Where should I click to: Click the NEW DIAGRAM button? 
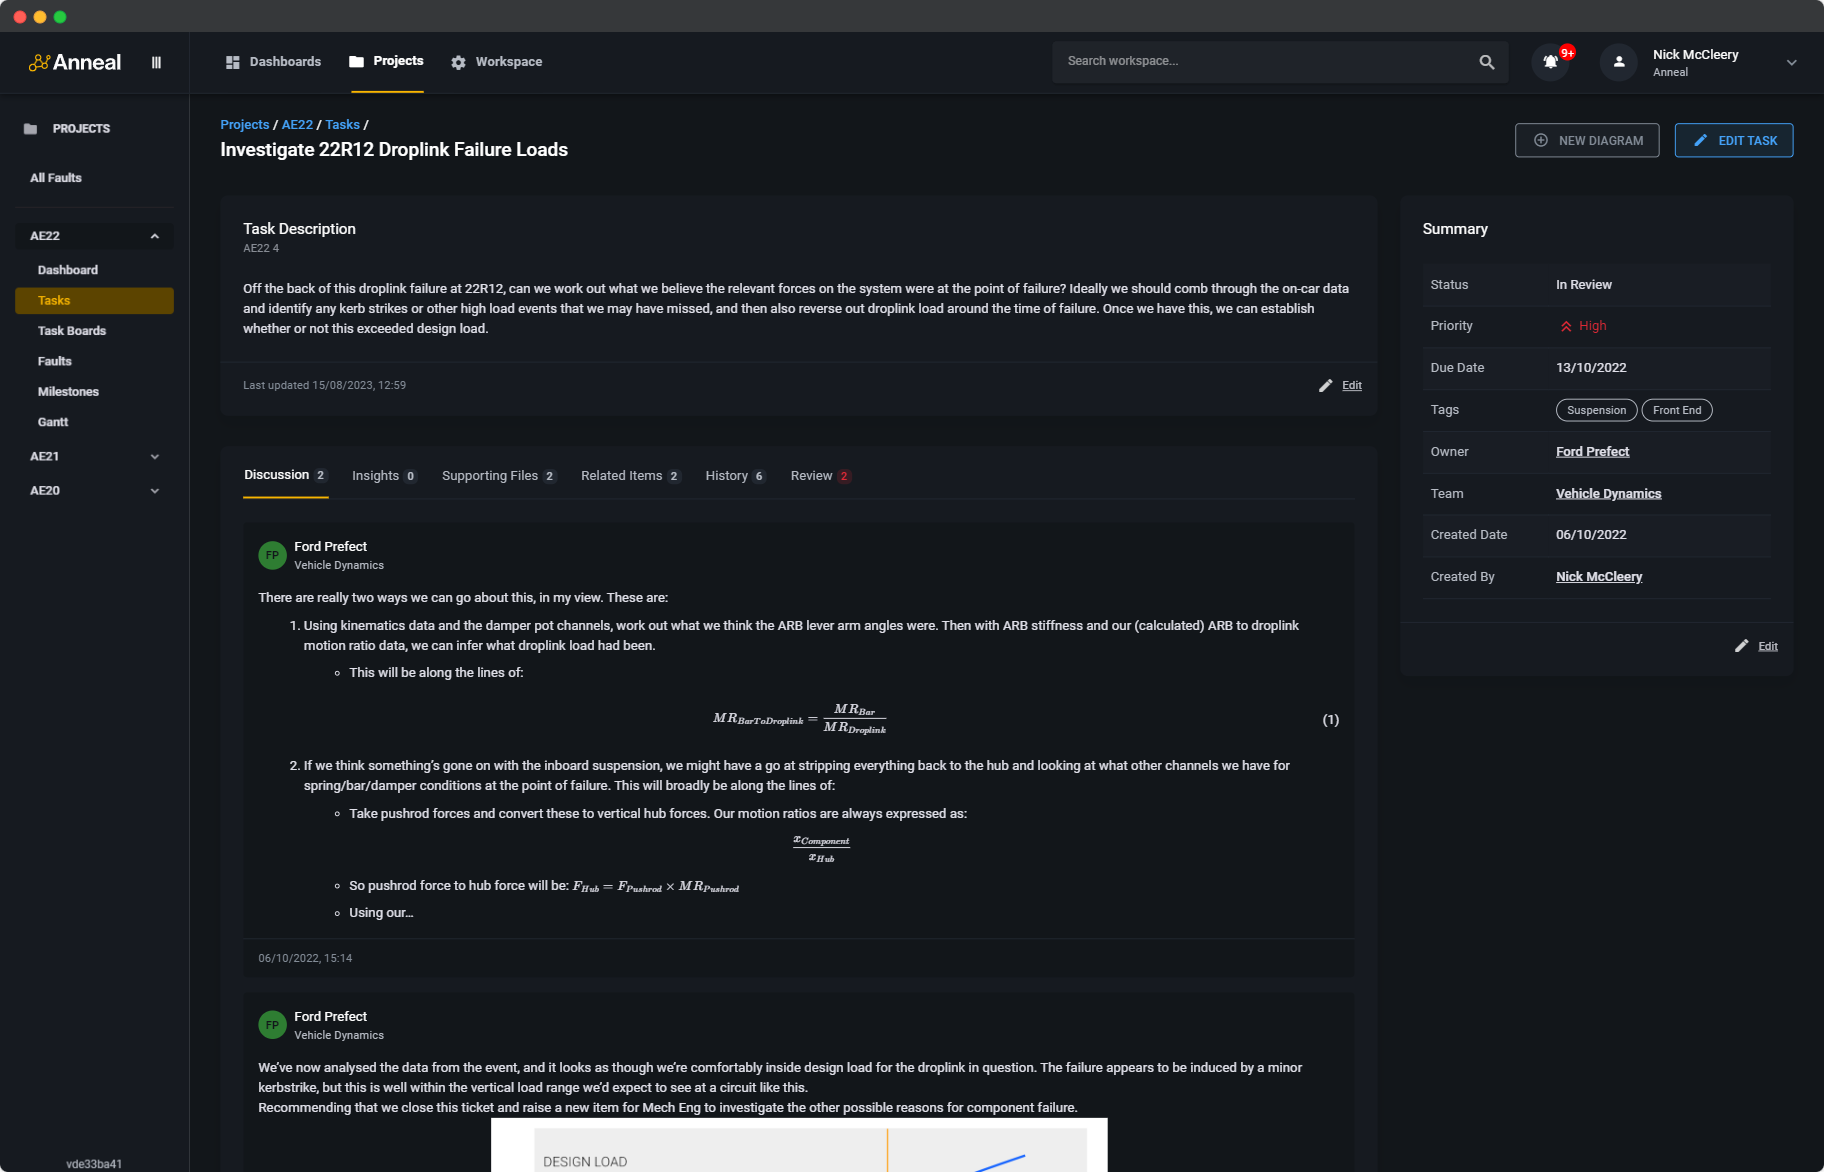point(1587,140)
